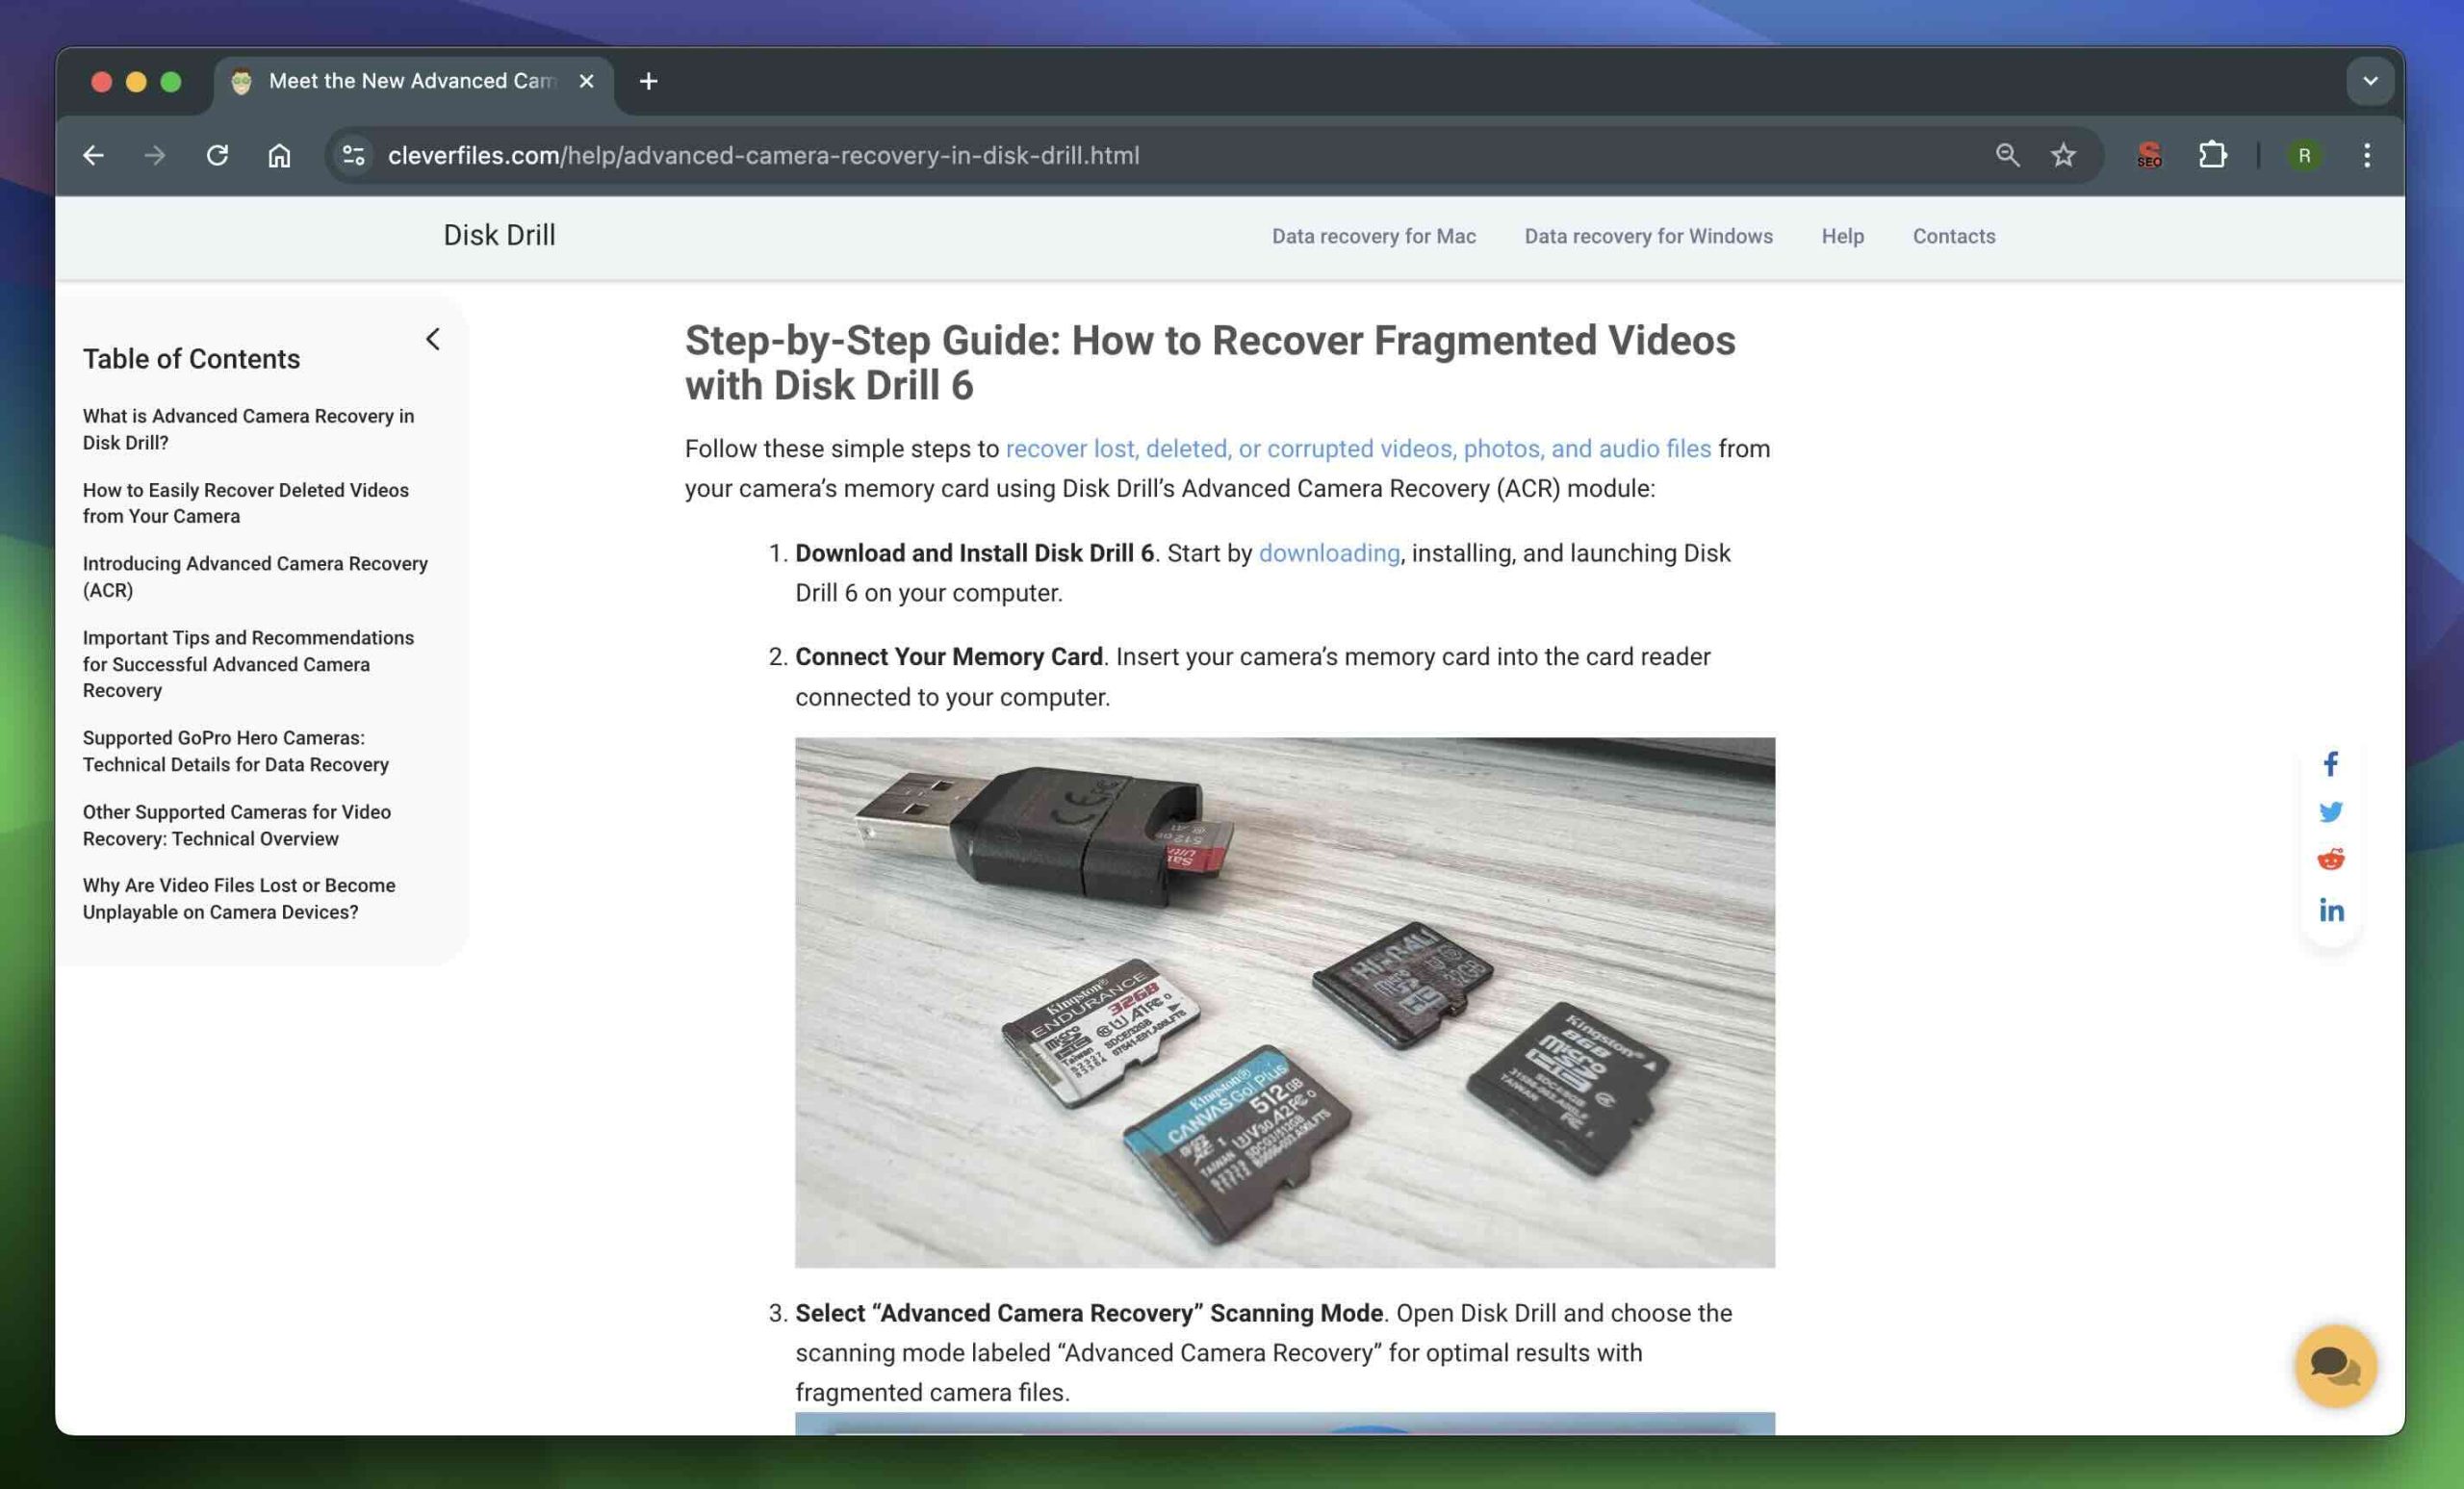The width and height of the screenshot is (2464, 1489).
Task: Open the live chat bubble
Action: coord(2335,1365)
